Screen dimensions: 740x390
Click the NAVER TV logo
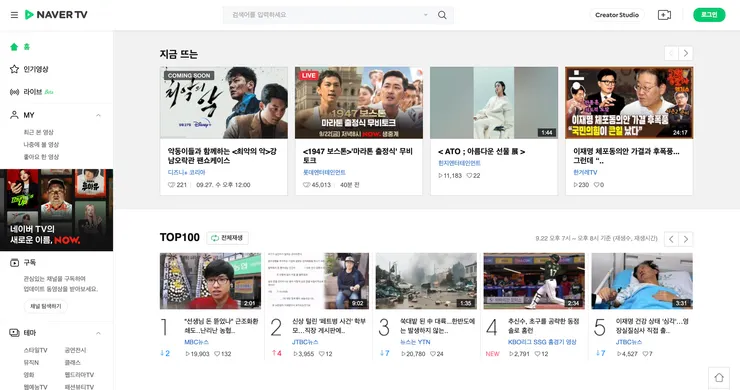click(56, 15)
